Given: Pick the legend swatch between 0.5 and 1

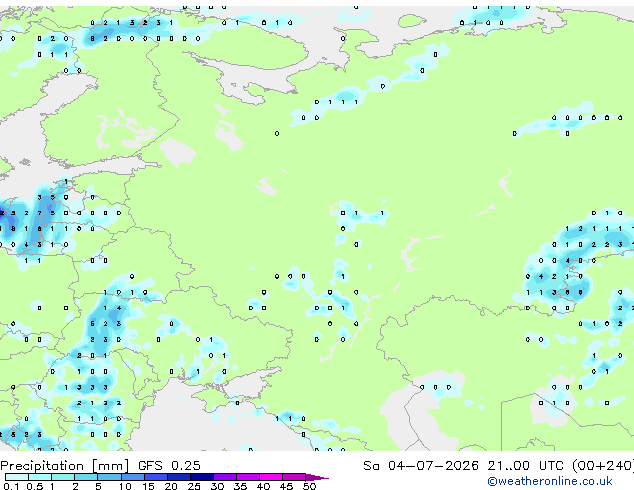Looking at the screenshot, I should tap(40, 477).
